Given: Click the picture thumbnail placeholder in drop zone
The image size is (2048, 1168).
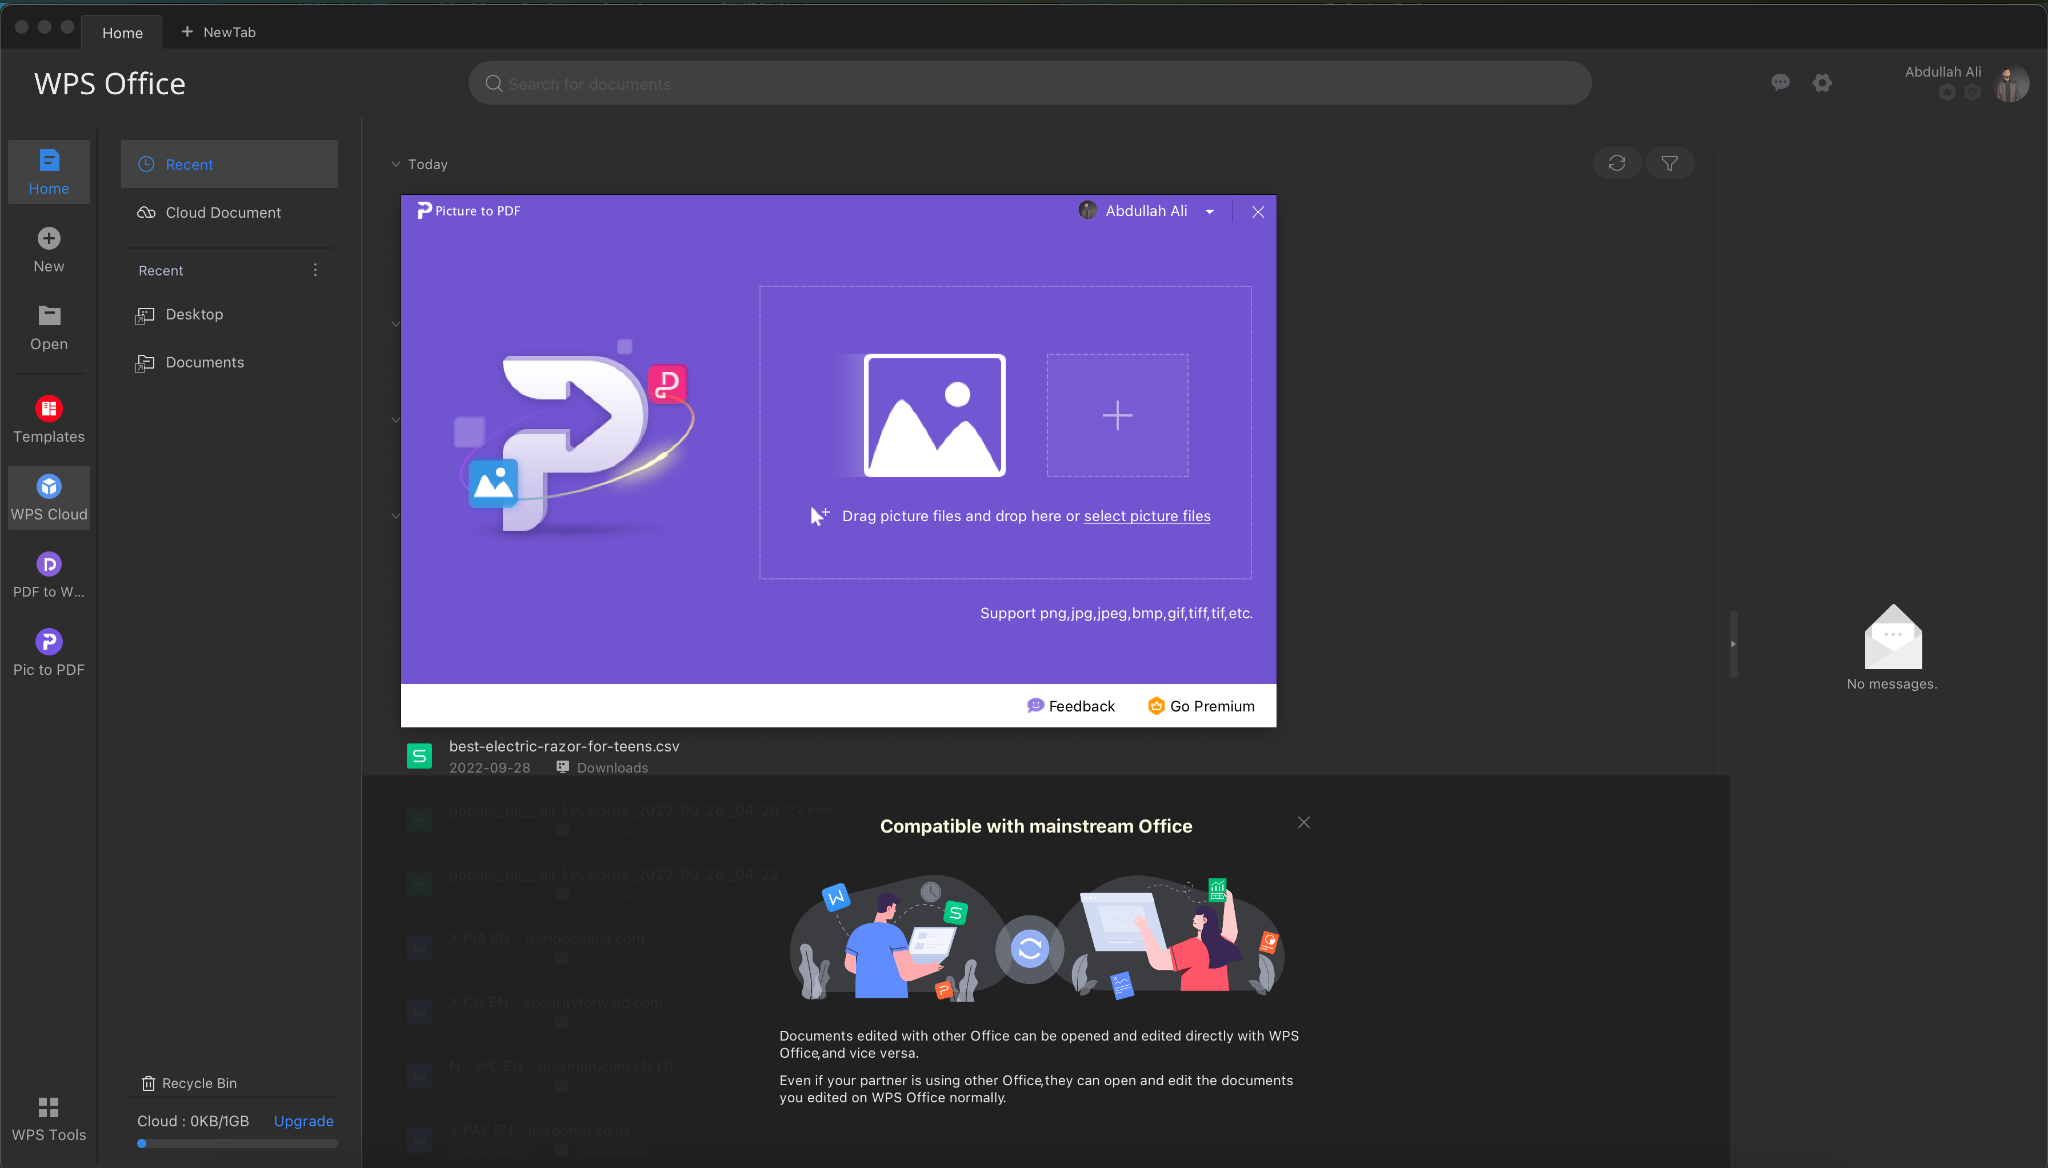Looking at the screenshot, I should 934,415.
